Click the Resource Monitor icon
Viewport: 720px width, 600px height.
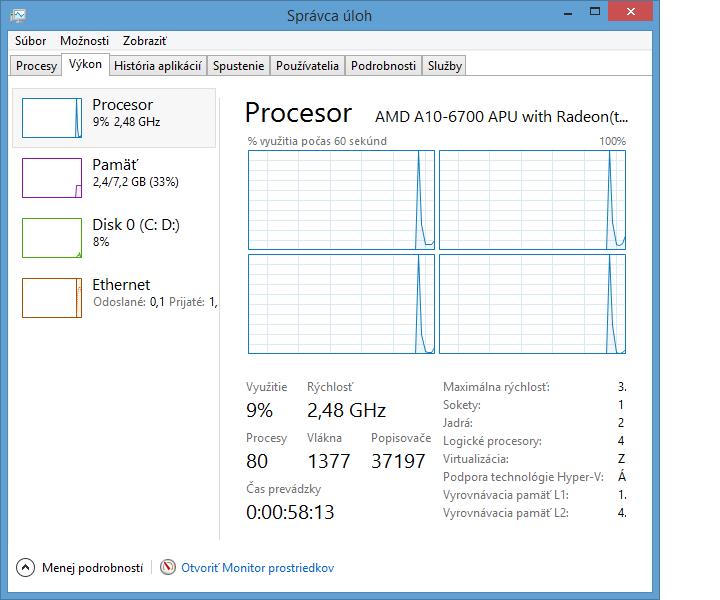coord(167,567)
